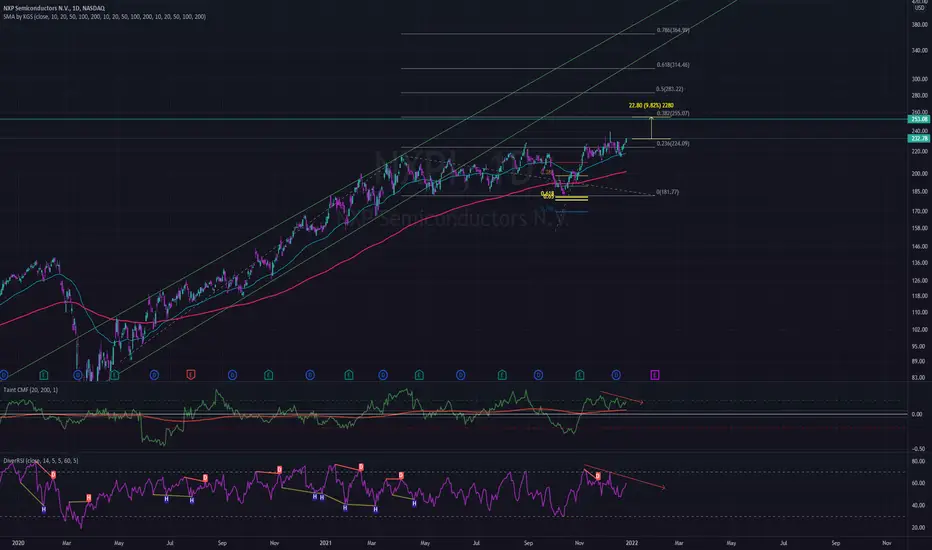Click the 0.5(283.22) Fibonacci level label

[670, 89]
